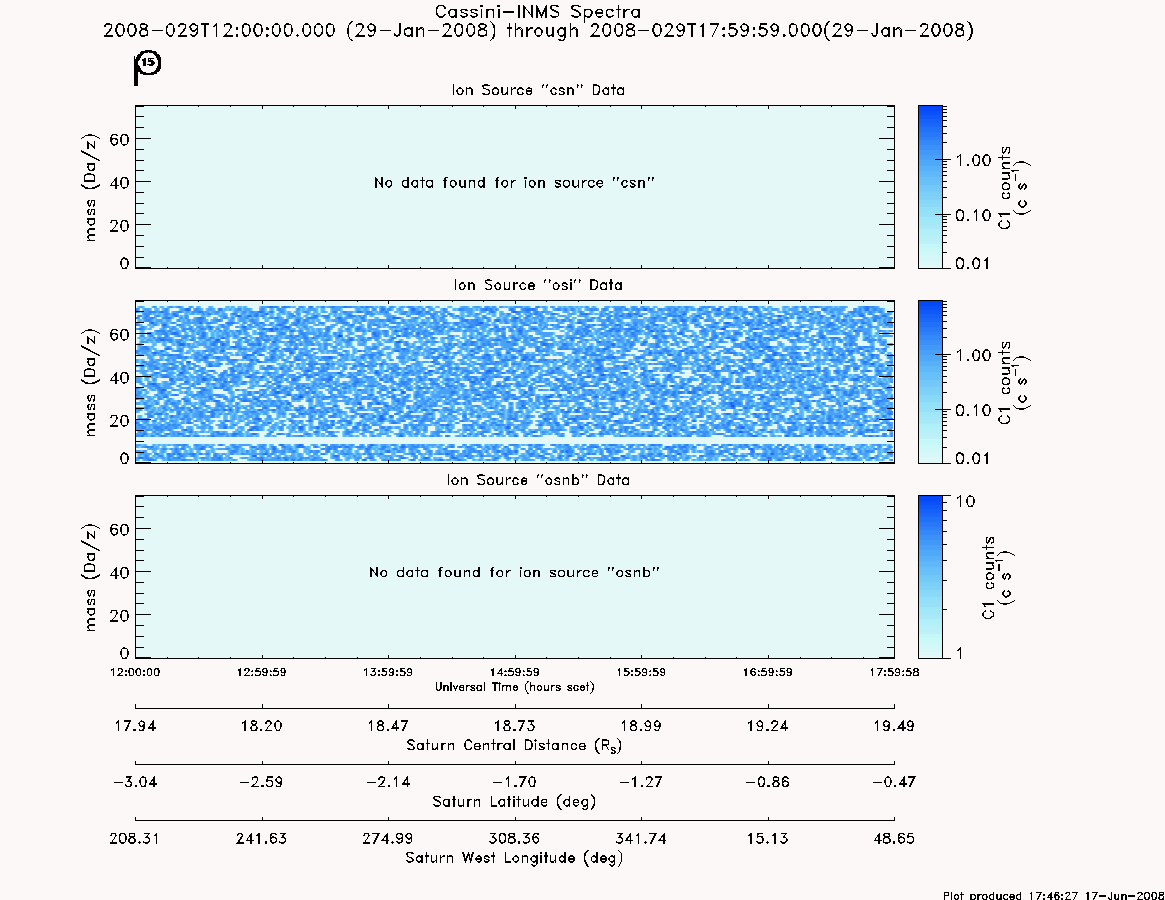Click the 18.99 distance value
The height and width of the screenshot is (900, 1165).
click(641, 726)
